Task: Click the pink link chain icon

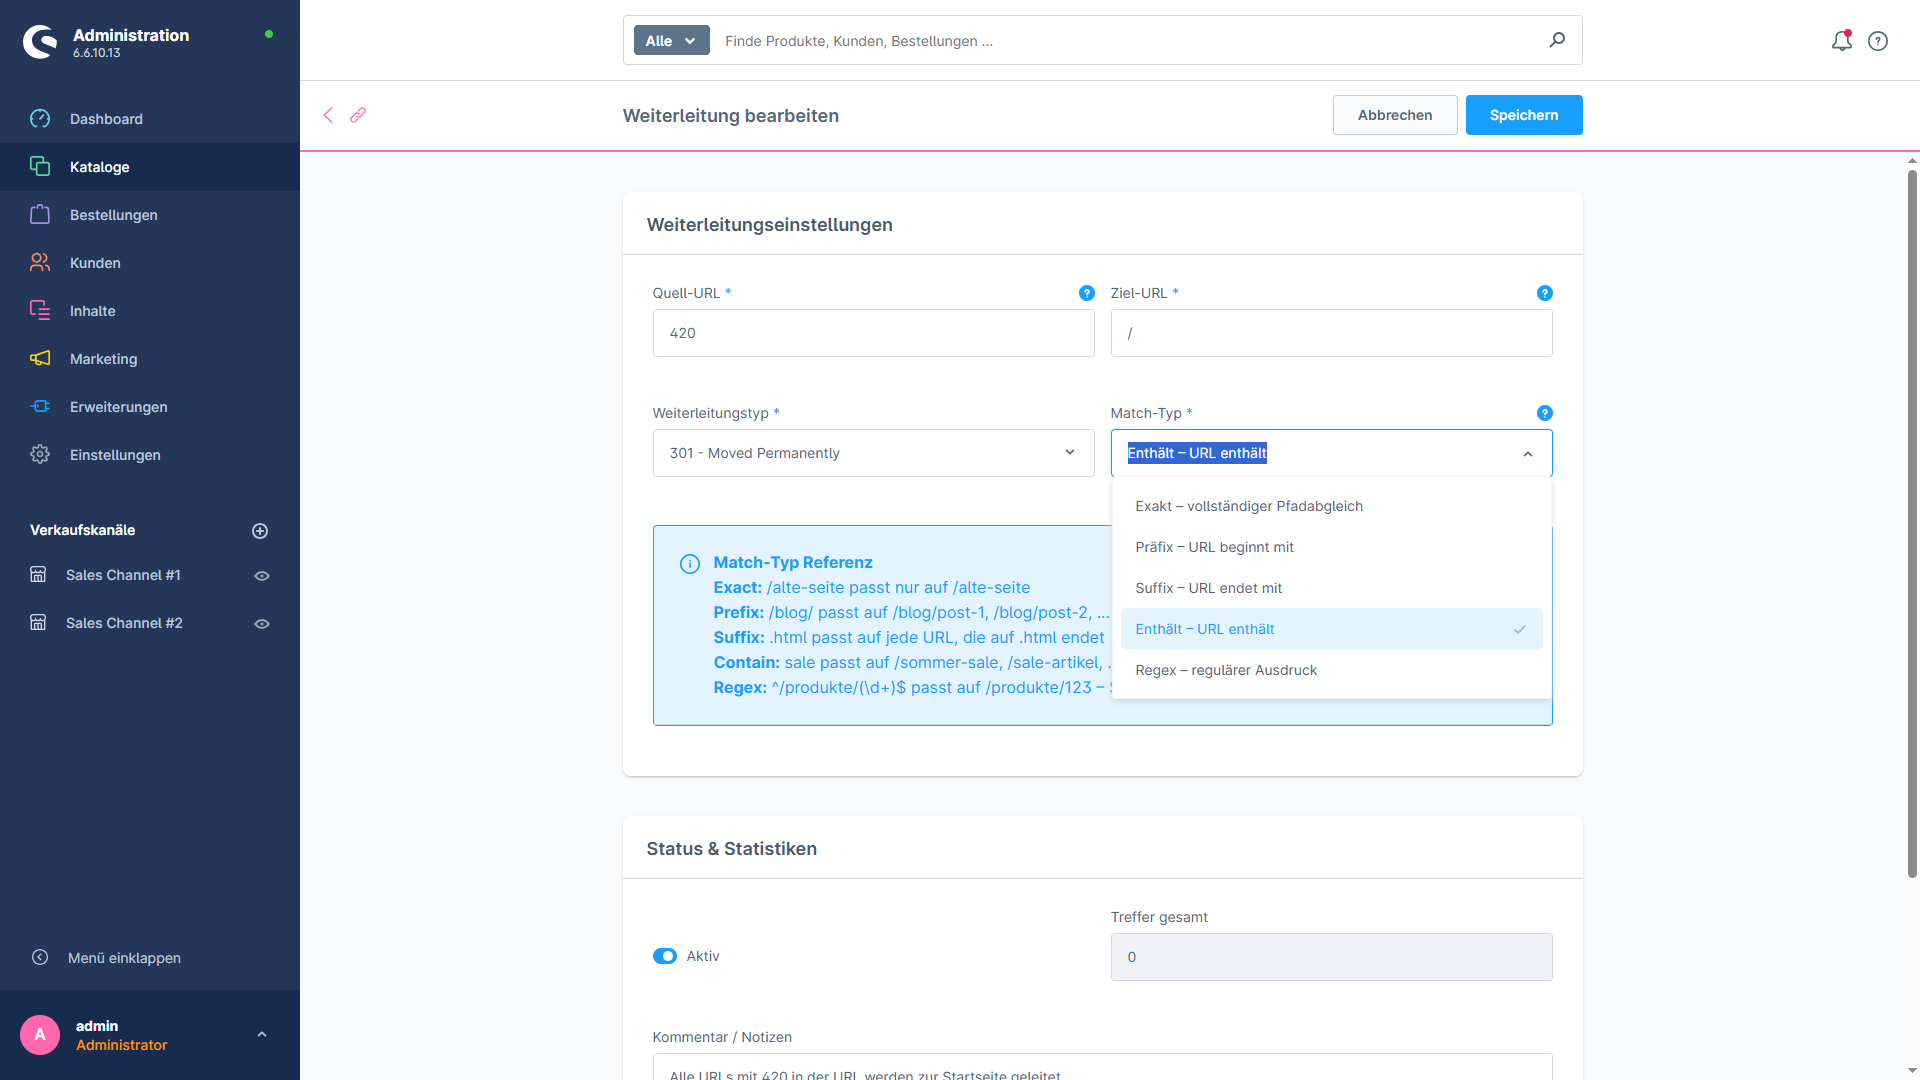Action: tap(358, 115)
